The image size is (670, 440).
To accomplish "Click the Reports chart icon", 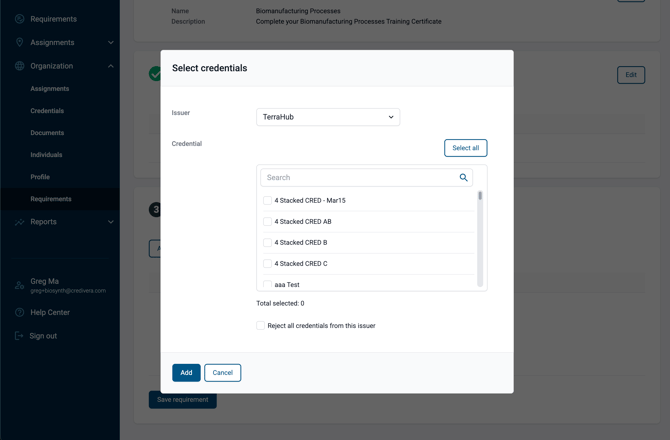I will tap(19, 222).
